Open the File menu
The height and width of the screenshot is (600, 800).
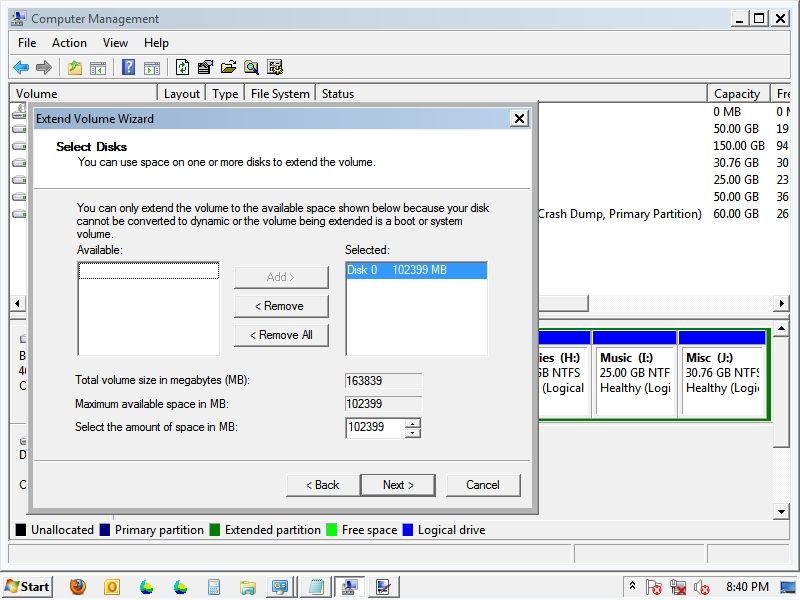pos(27,43)
